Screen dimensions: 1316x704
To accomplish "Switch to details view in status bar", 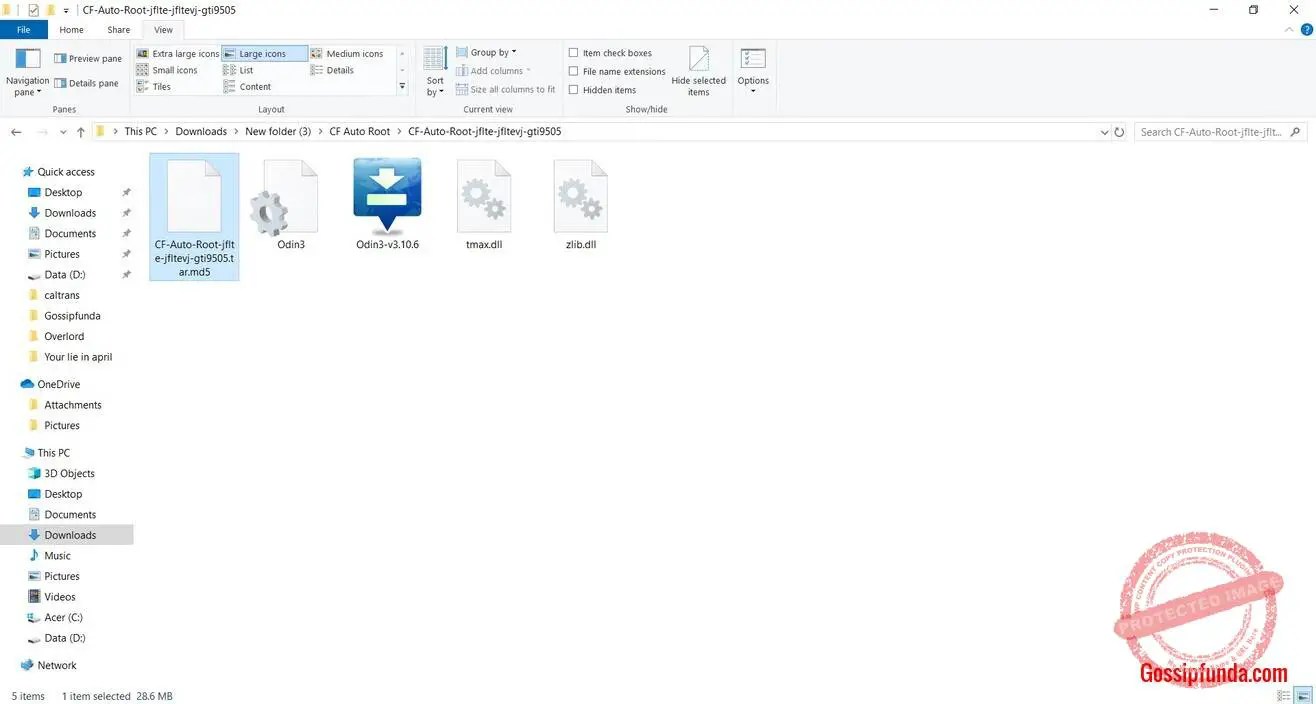I will click(x=1284, y=695).
